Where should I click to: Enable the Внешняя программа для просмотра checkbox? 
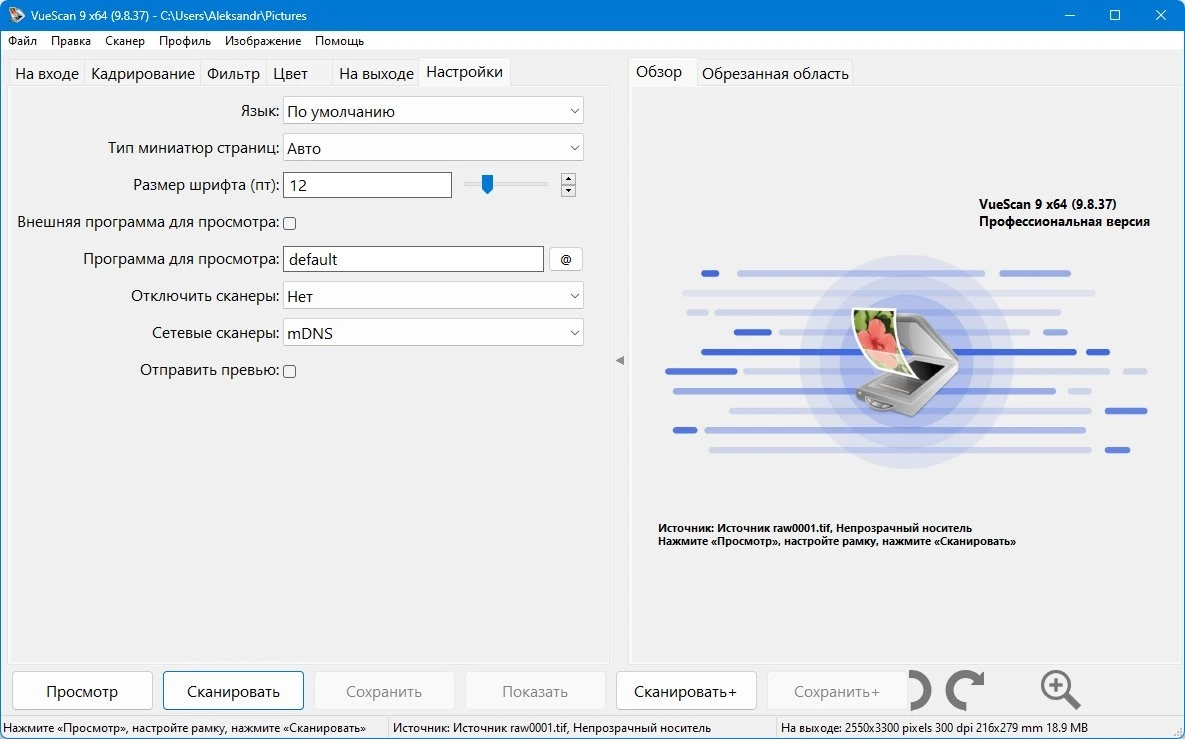point(289,223)
